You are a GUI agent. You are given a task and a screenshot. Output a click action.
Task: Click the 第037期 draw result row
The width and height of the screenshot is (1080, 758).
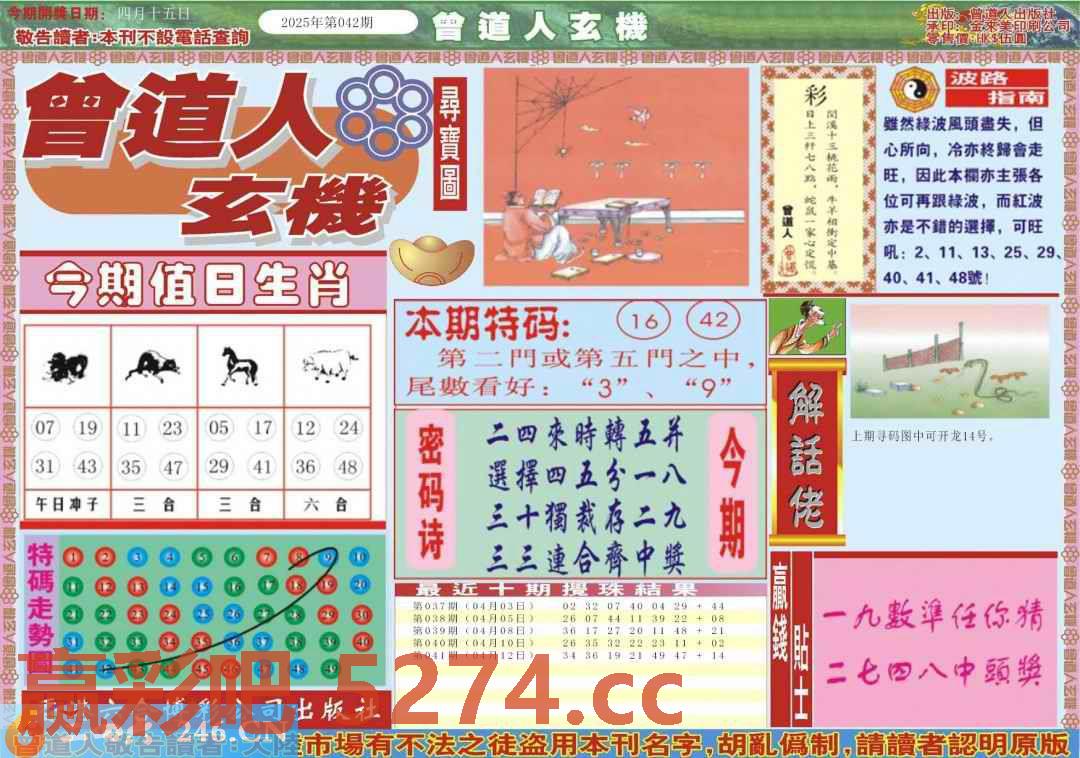pyautogui.click(x=569, y=607)
